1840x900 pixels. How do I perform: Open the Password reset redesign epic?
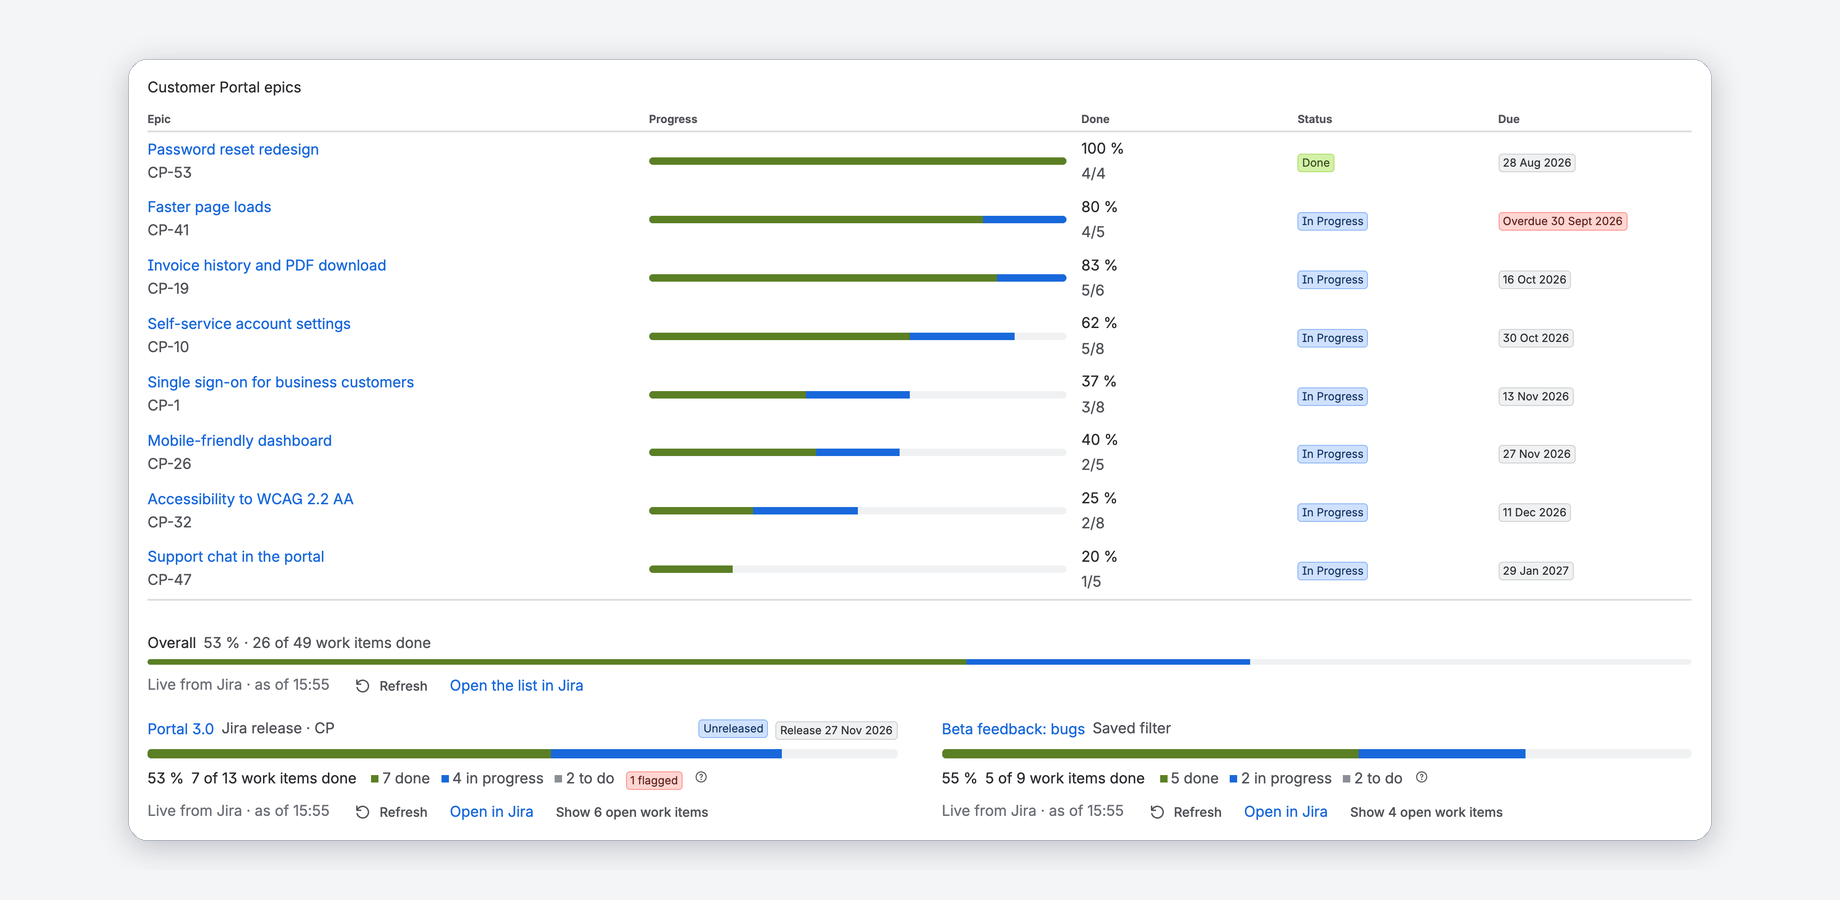tap(233, 149)
